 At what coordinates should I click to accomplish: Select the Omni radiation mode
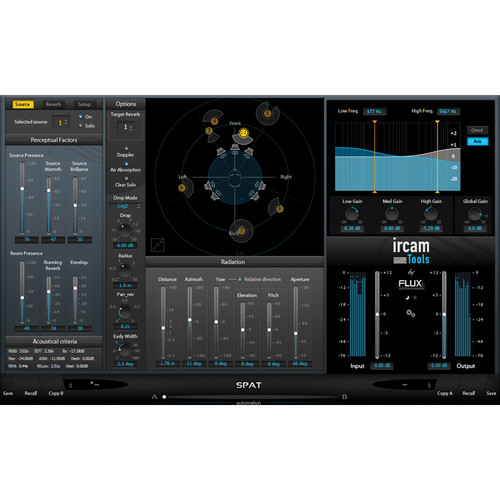pyautogui.click(x=477, y=130)
